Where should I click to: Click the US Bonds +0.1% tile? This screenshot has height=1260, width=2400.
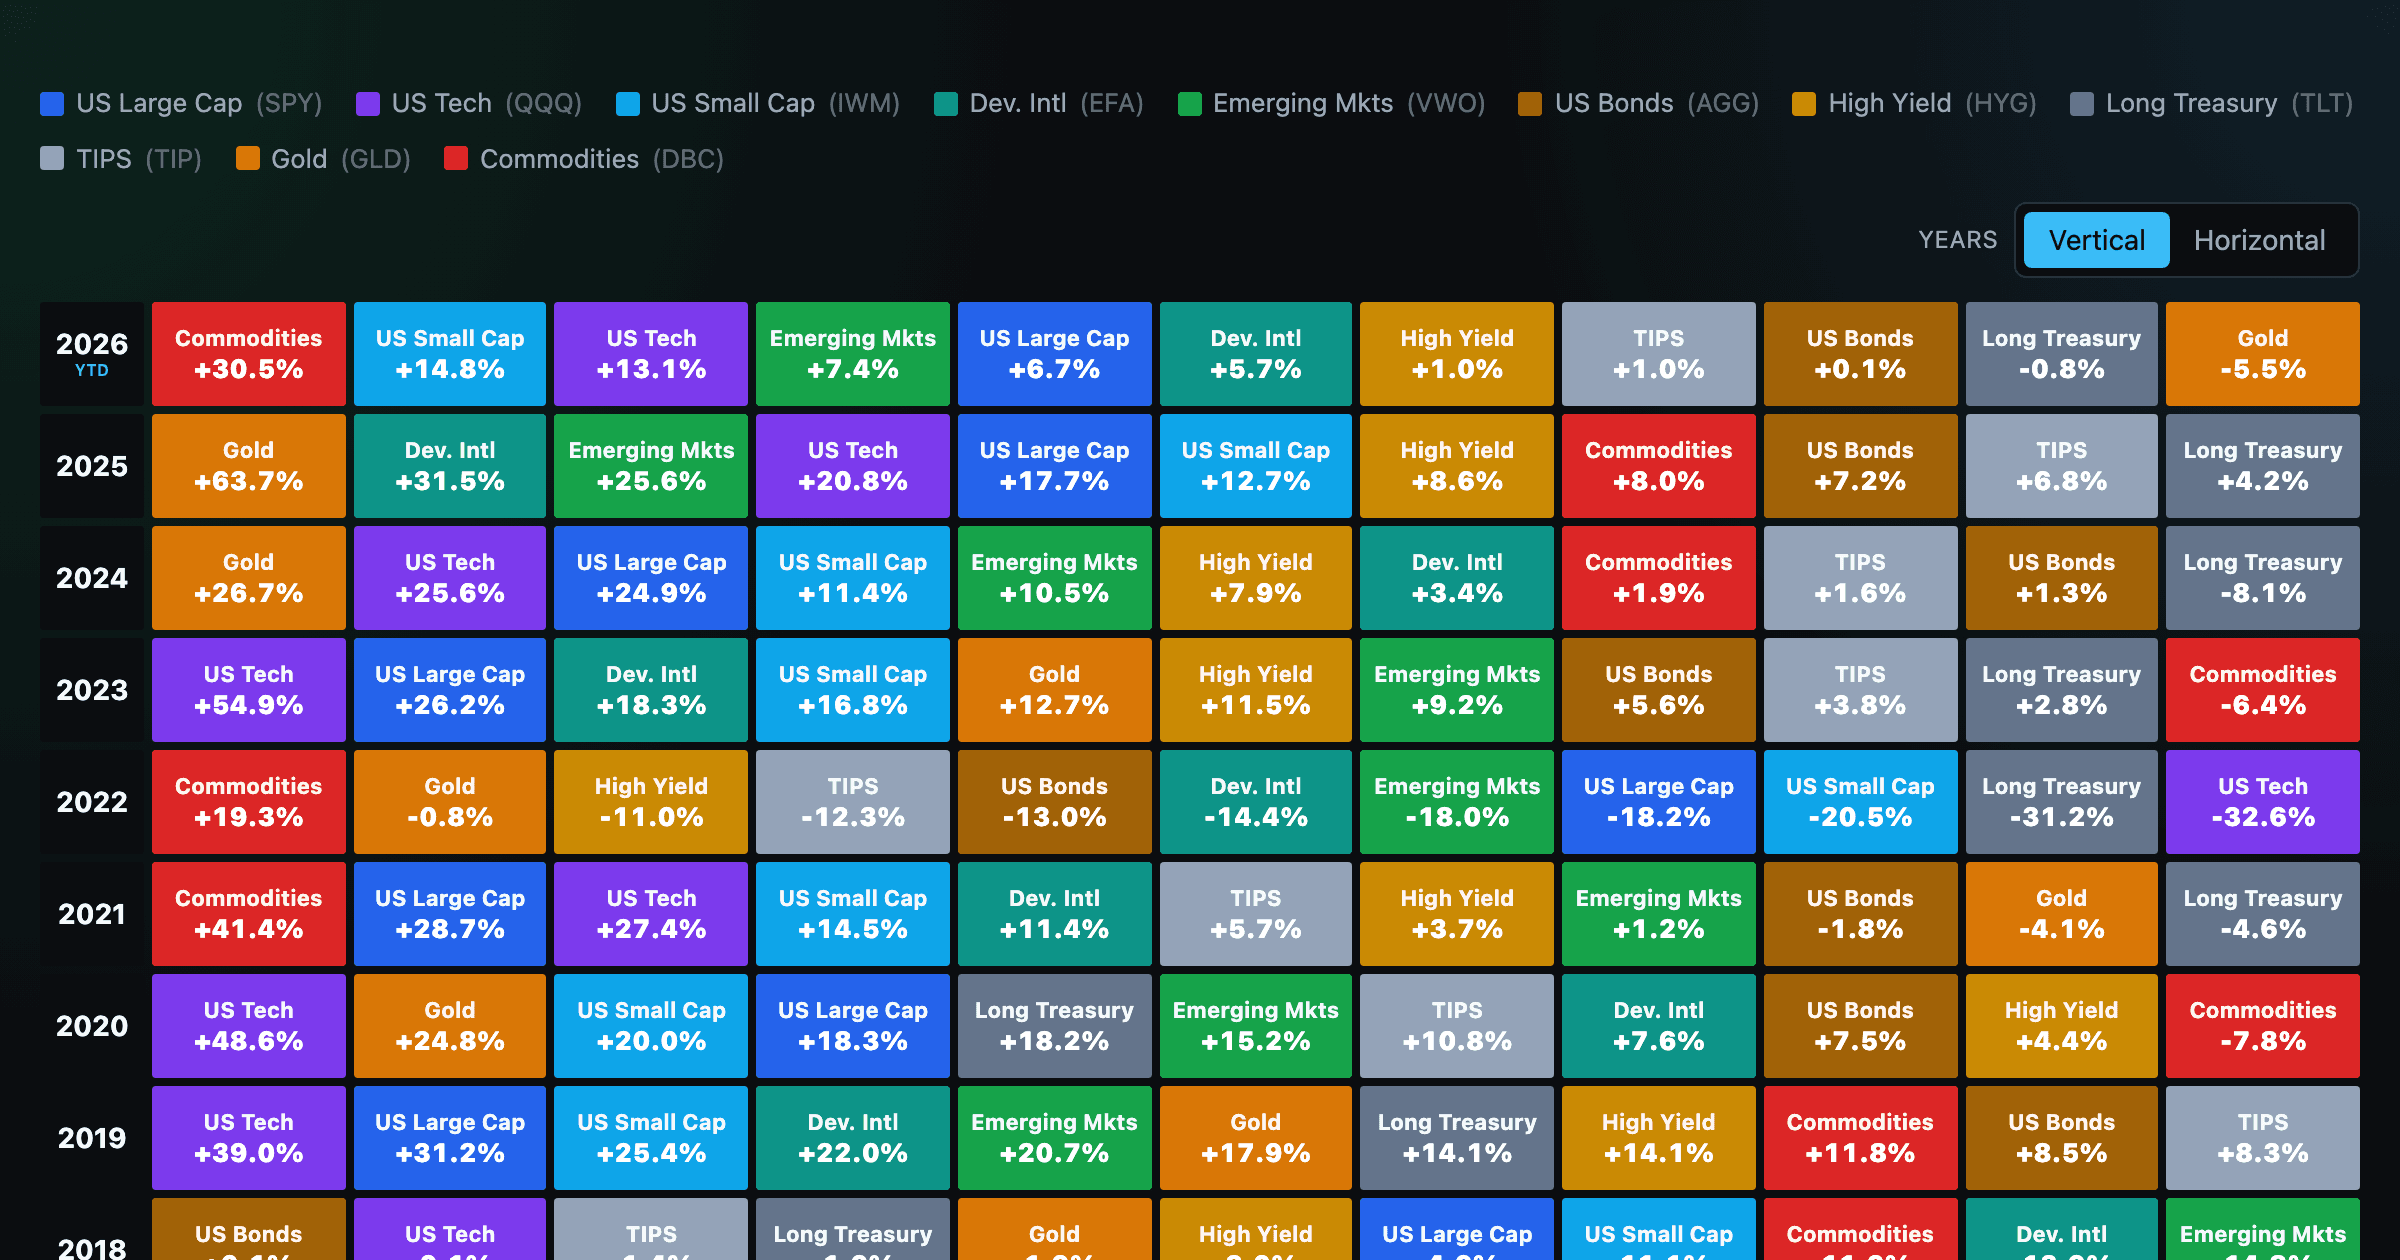[1860, 354]
